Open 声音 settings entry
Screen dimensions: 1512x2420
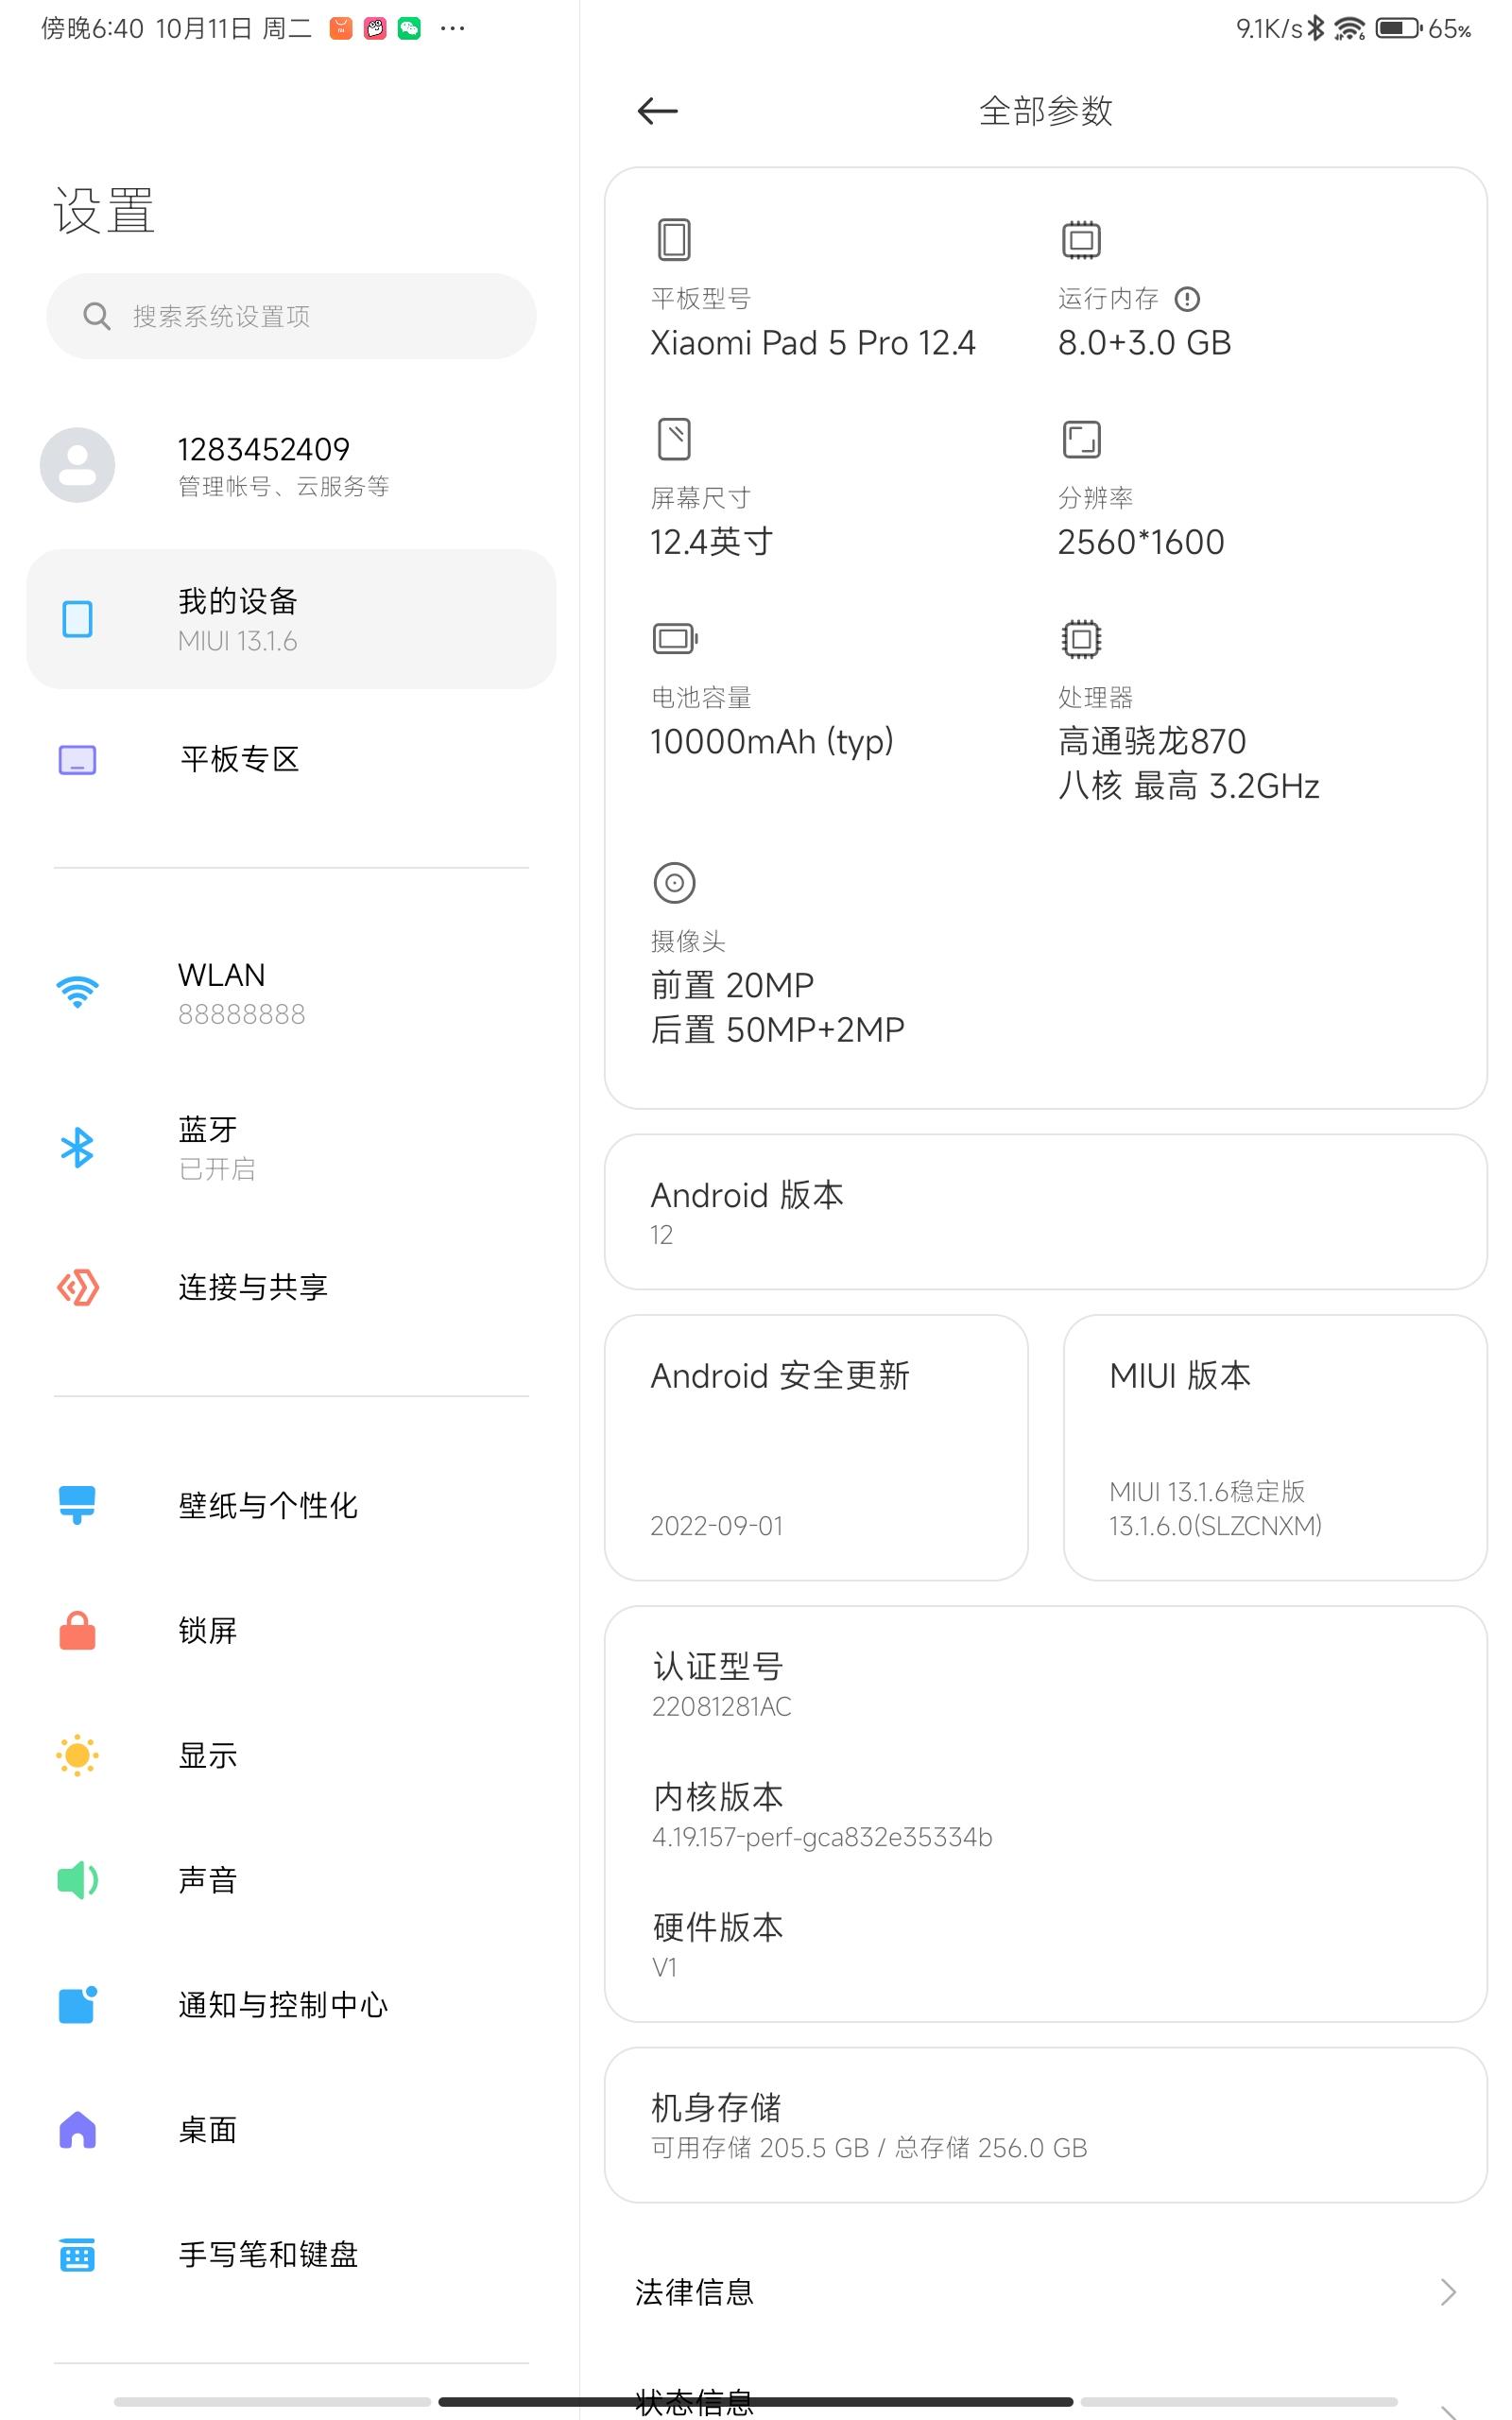coord(291,1880)
